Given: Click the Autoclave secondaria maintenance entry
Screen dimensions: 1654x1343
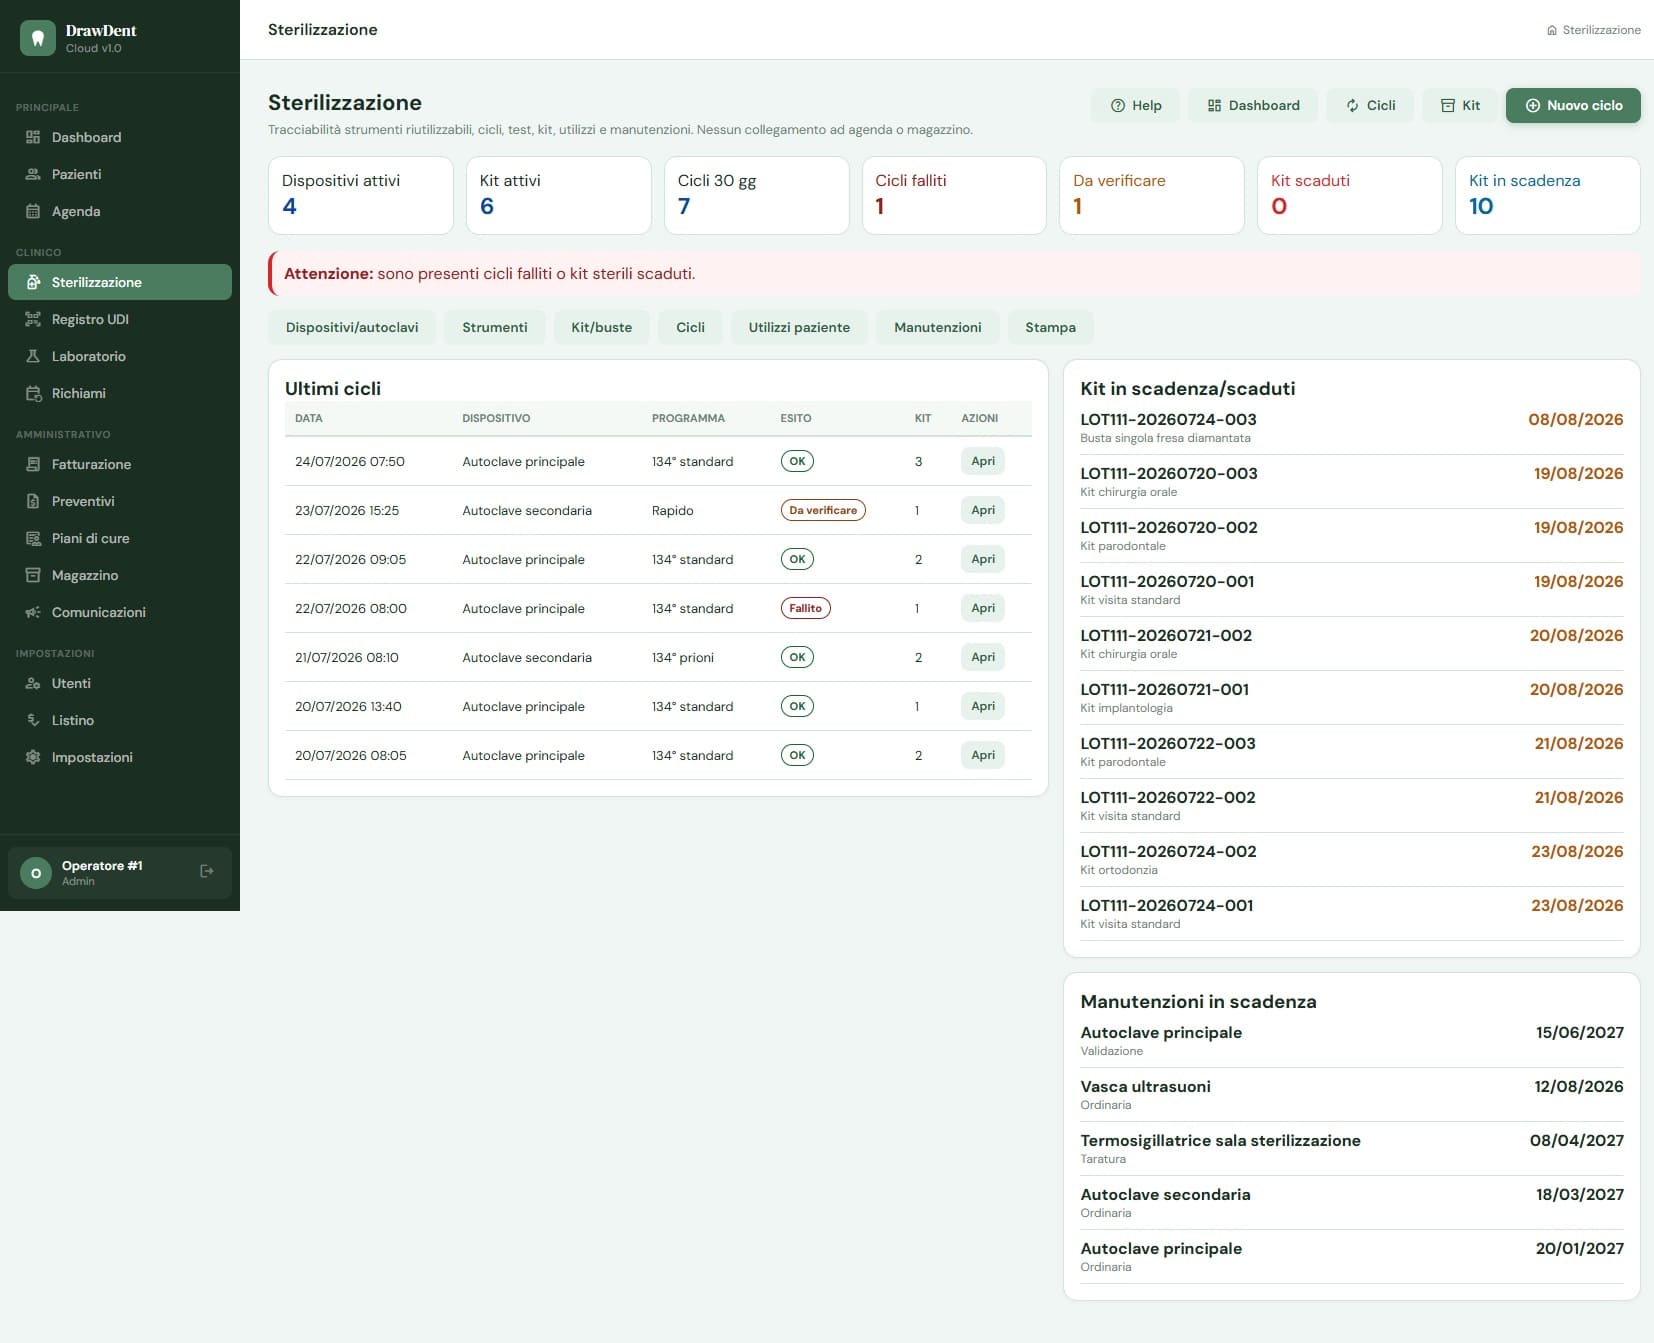Looking at the screenshot, I should click(1352, 1203).
